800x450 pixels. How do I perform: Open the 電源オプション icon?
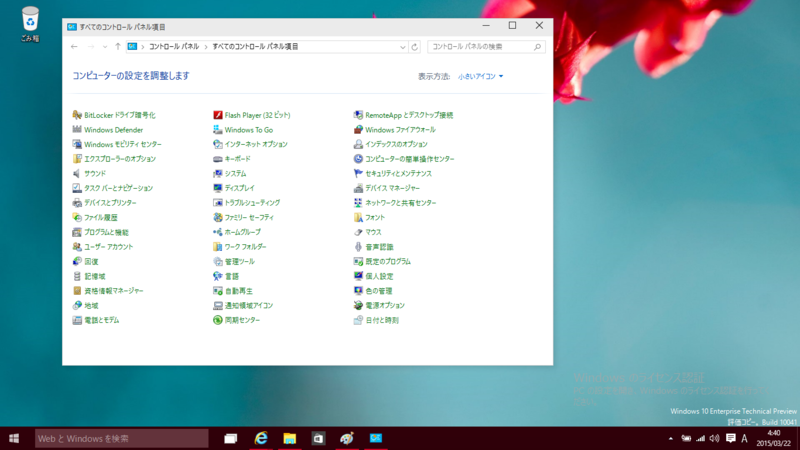358,305
